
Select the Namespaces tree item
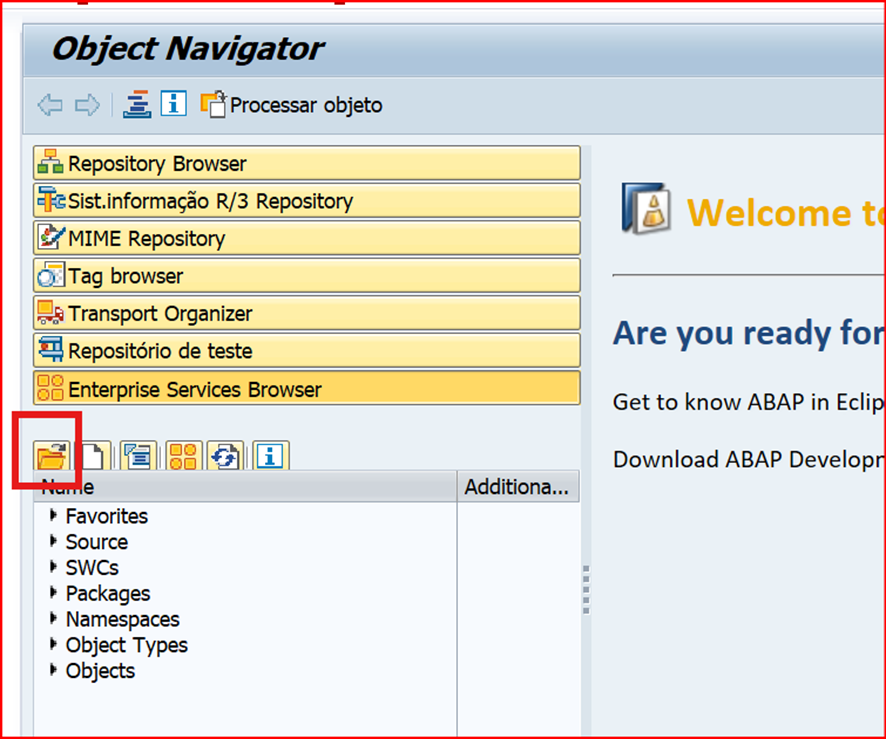click(x=122, y=619)
